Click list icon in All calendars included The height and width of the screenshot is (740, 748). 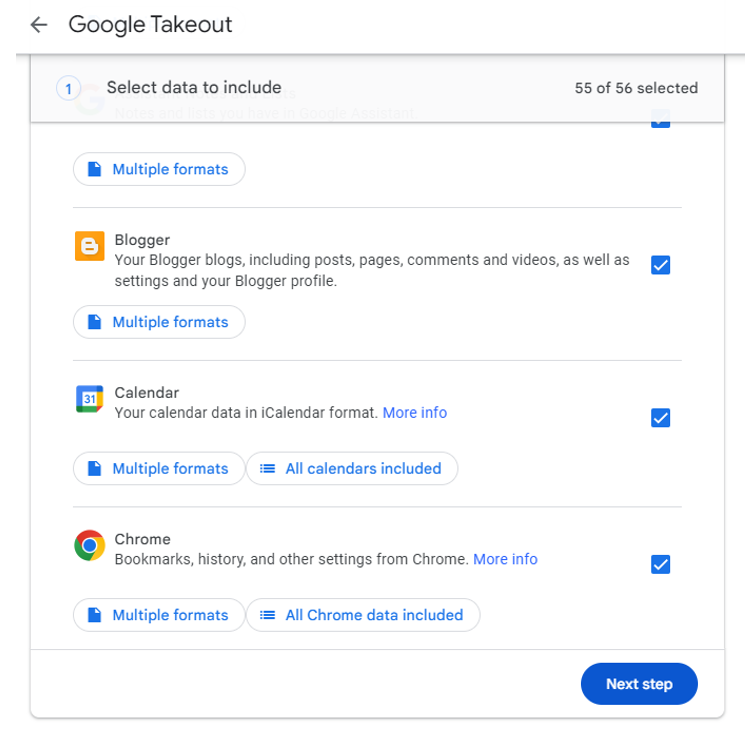point(267,469)
